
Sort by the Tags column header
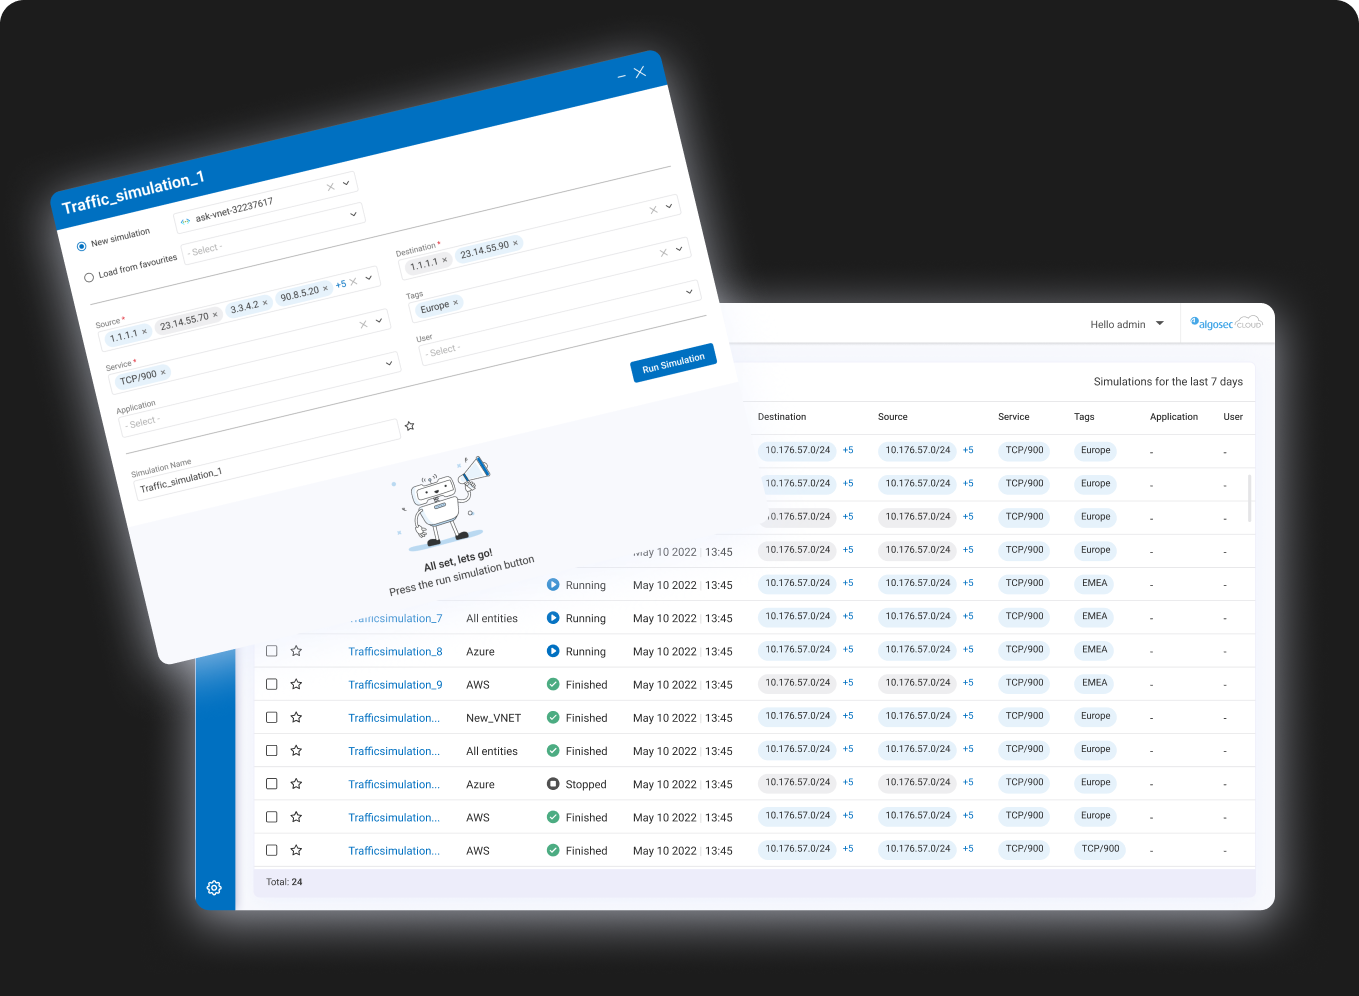(1084, 417)
